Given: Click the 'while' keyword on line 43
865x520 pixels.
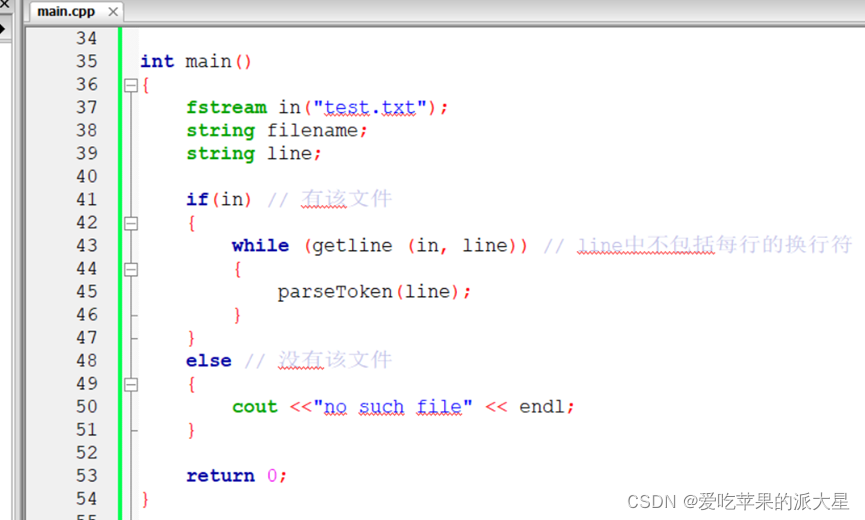Looking at the screenshot, I should [x=260, y=245].
